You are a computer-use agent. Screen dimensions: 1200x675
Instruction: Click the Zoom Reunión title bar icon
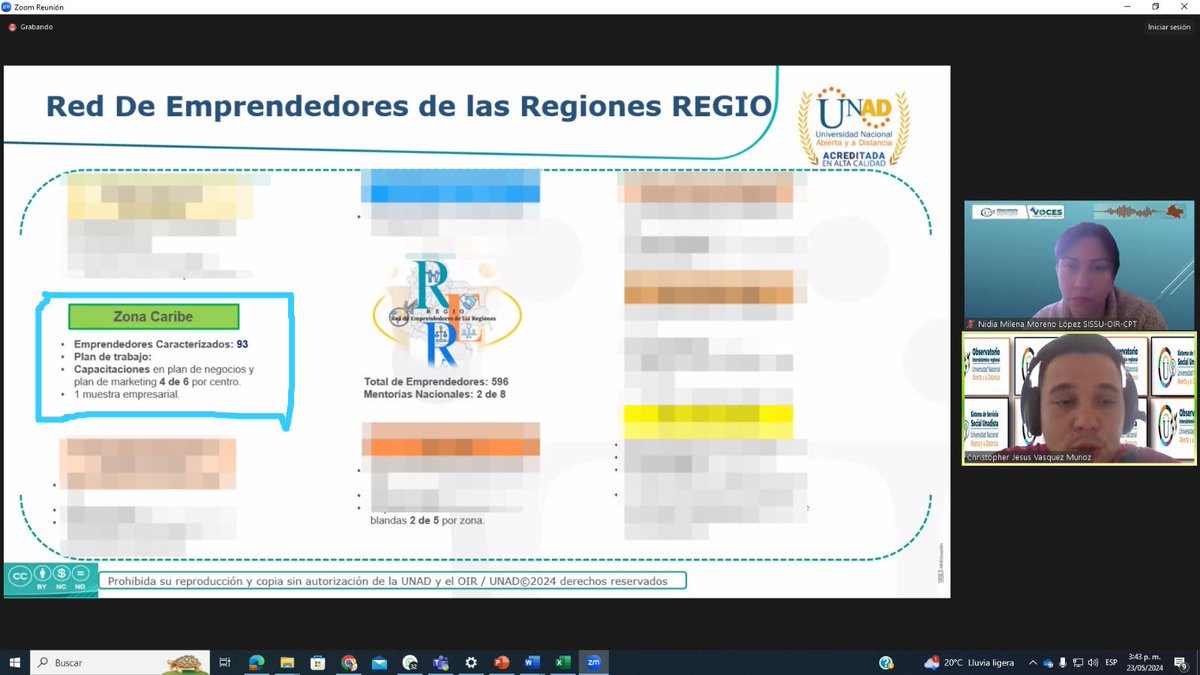(6, 7)
